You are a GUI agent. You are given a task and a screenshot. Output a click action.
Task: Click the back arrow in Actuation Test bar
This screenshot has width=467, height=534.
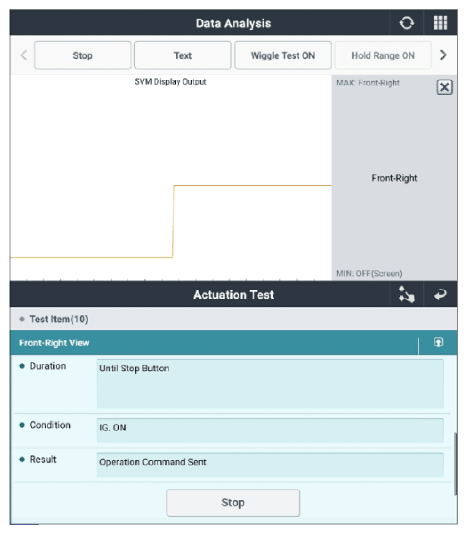tap(440, 294)
